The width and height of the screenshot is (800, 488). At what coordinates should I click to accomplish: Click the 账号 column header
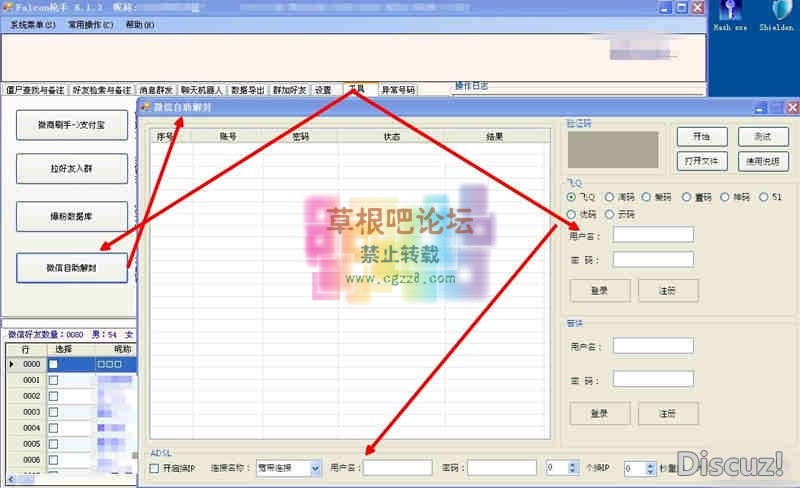[x=228, y=136]
